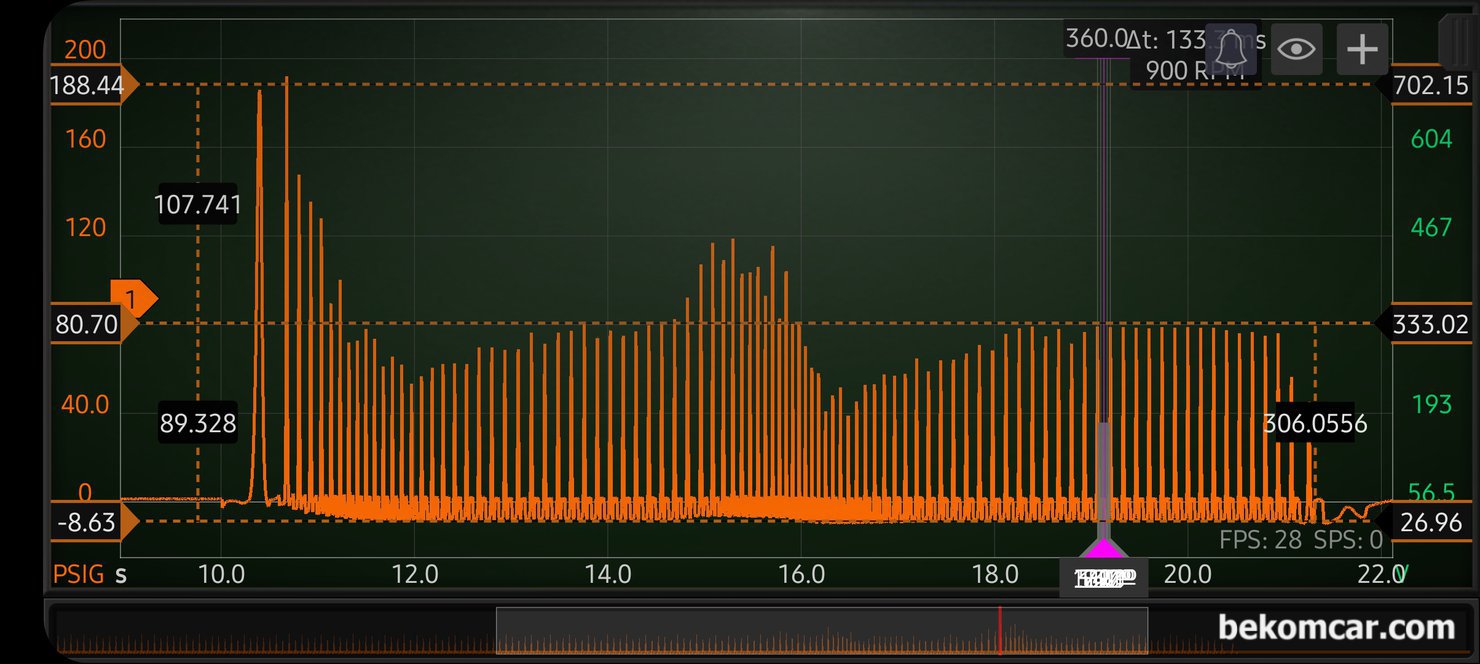The image size is (1480, 664).
Task: Click the 12.0 time axis label
Action: (415, 574)
